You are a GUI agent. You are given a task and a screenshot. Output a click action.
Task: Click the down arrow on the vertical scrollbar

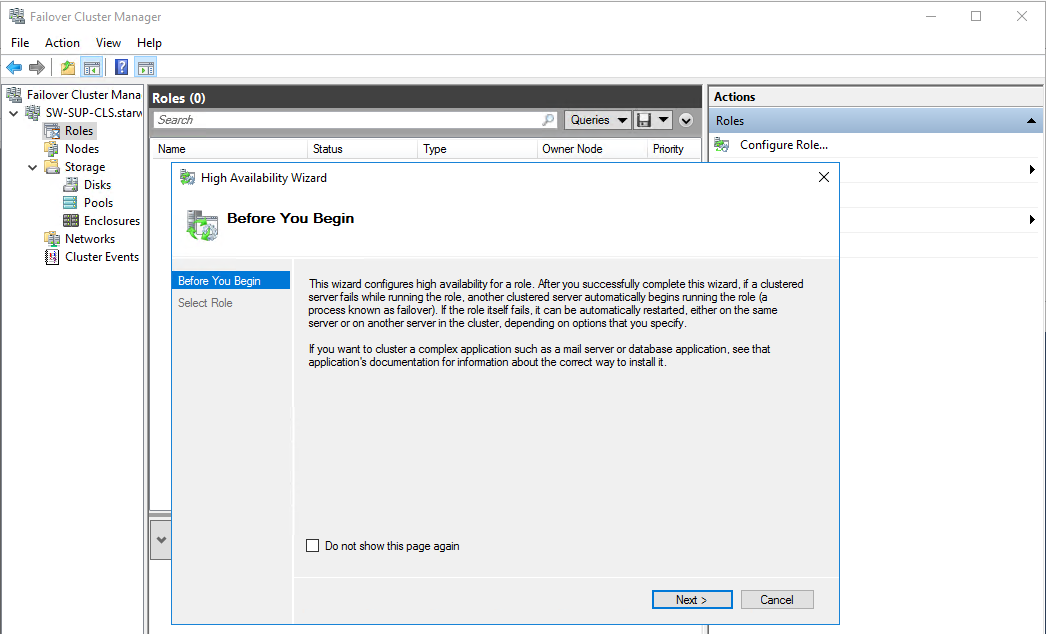[x=161, y=539]
